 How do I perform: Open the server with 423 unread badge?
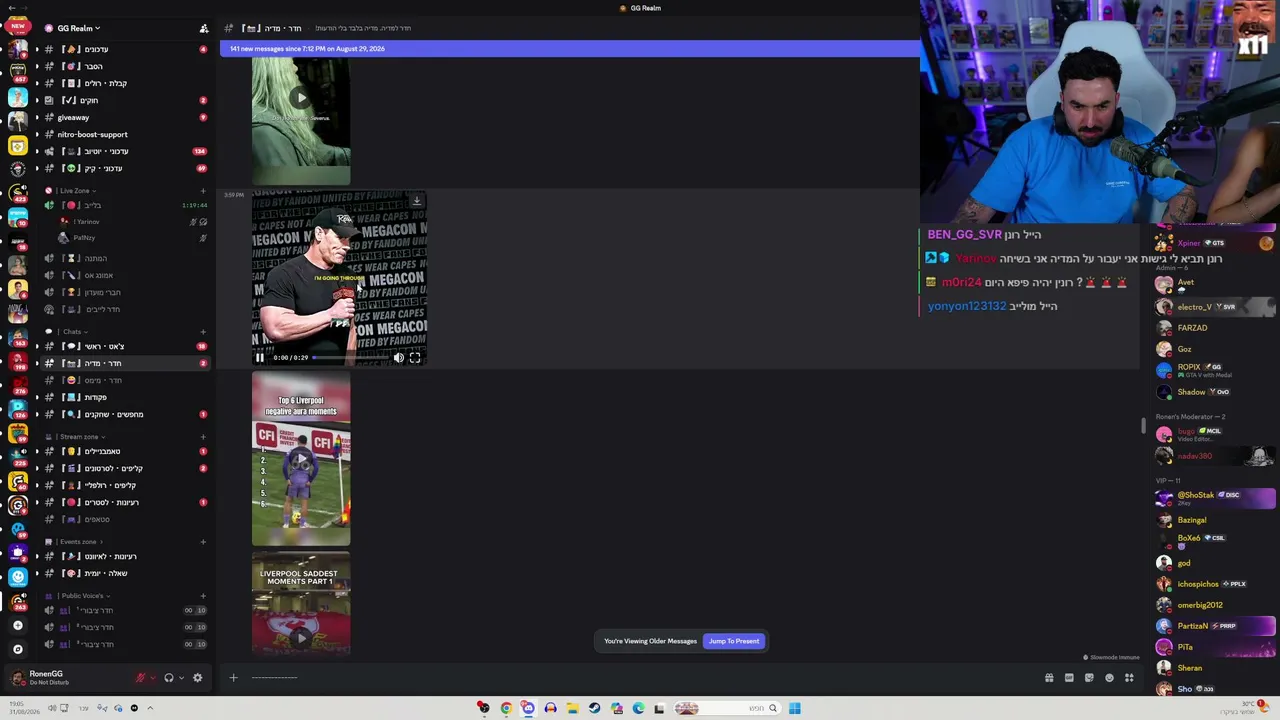pyautogui.click(x=17, y=193)
